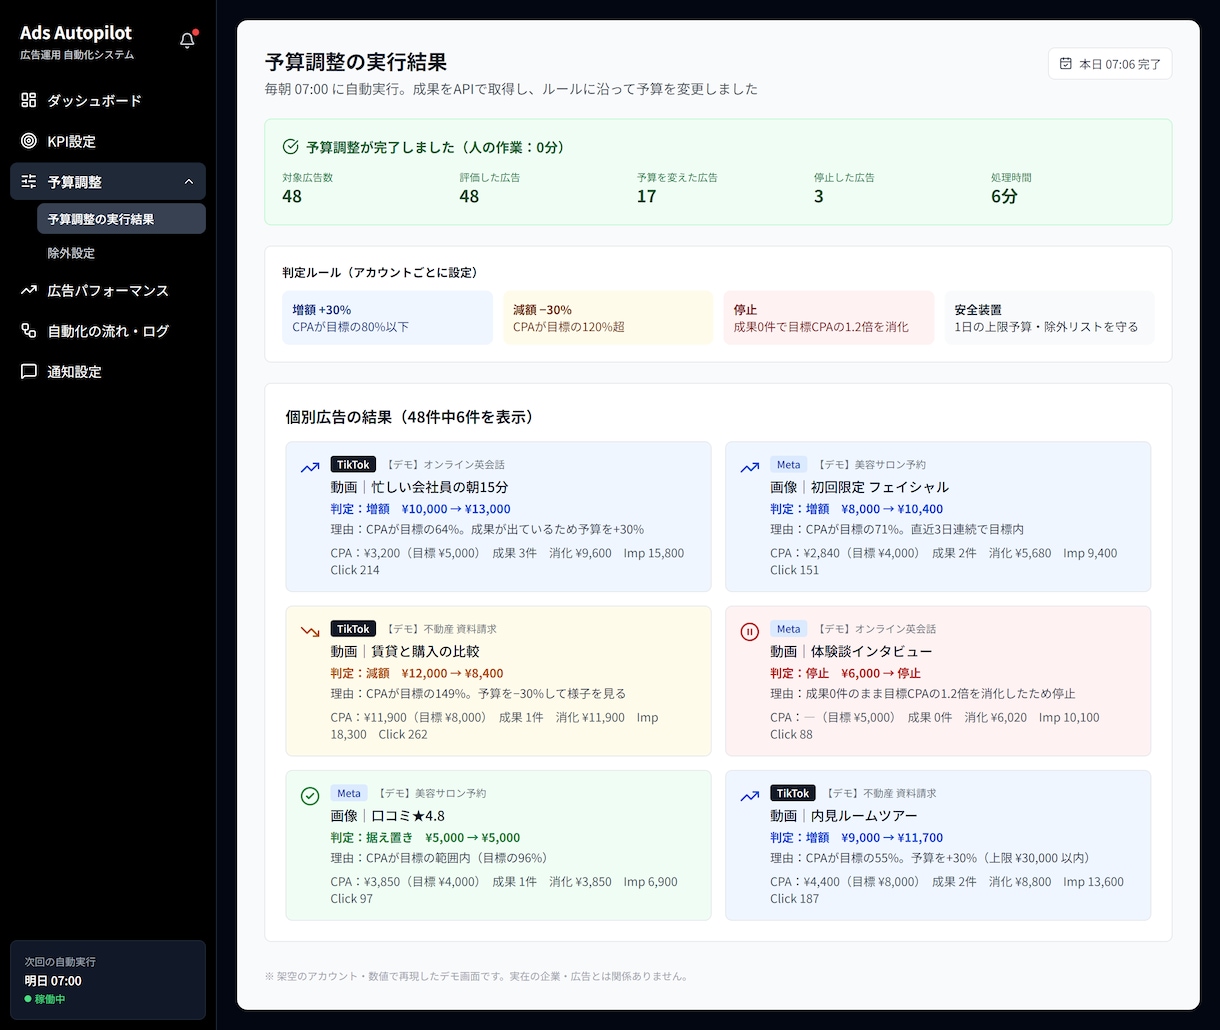Image resolution: width=1220 pixels, height=1030 pixels.
Task: Click Meta badge on 初回限定 フェイシャル card
Action: tap(788, 465)
